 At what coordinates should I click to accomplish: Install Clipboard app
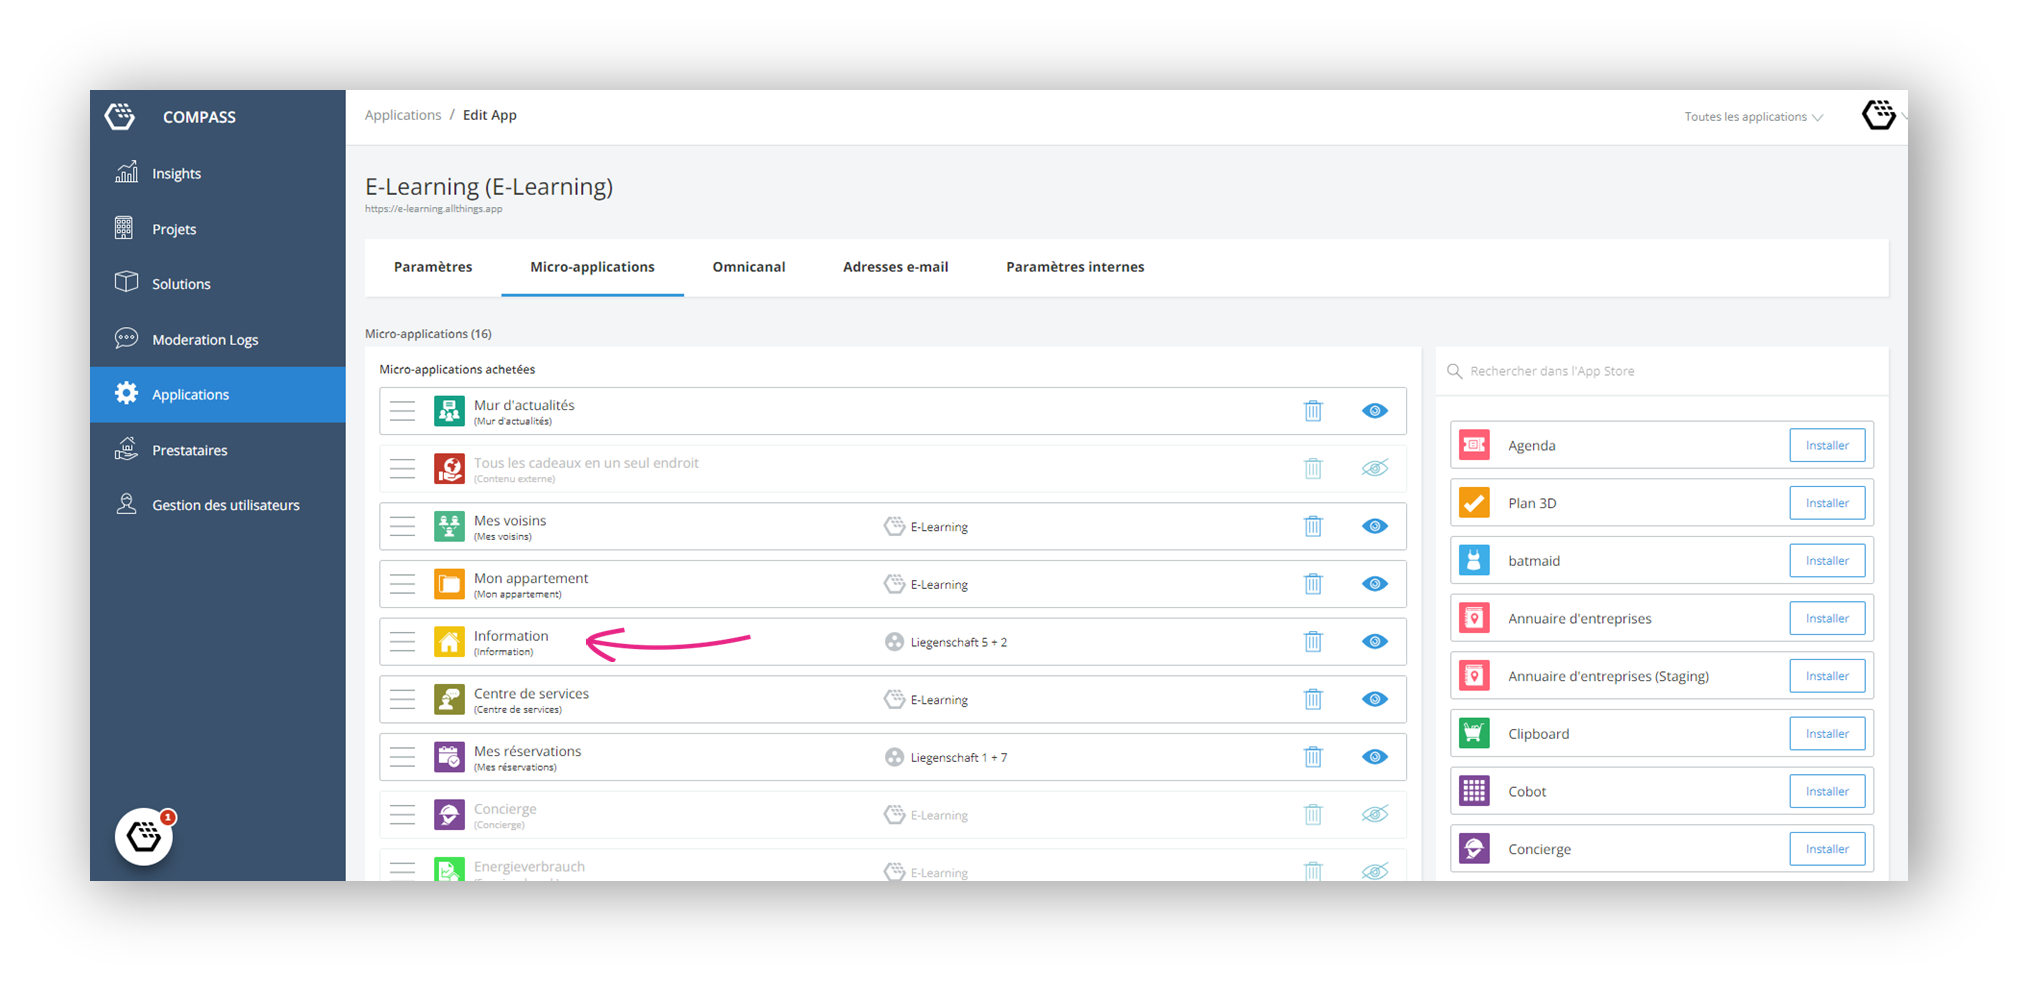click(1827, 734)
